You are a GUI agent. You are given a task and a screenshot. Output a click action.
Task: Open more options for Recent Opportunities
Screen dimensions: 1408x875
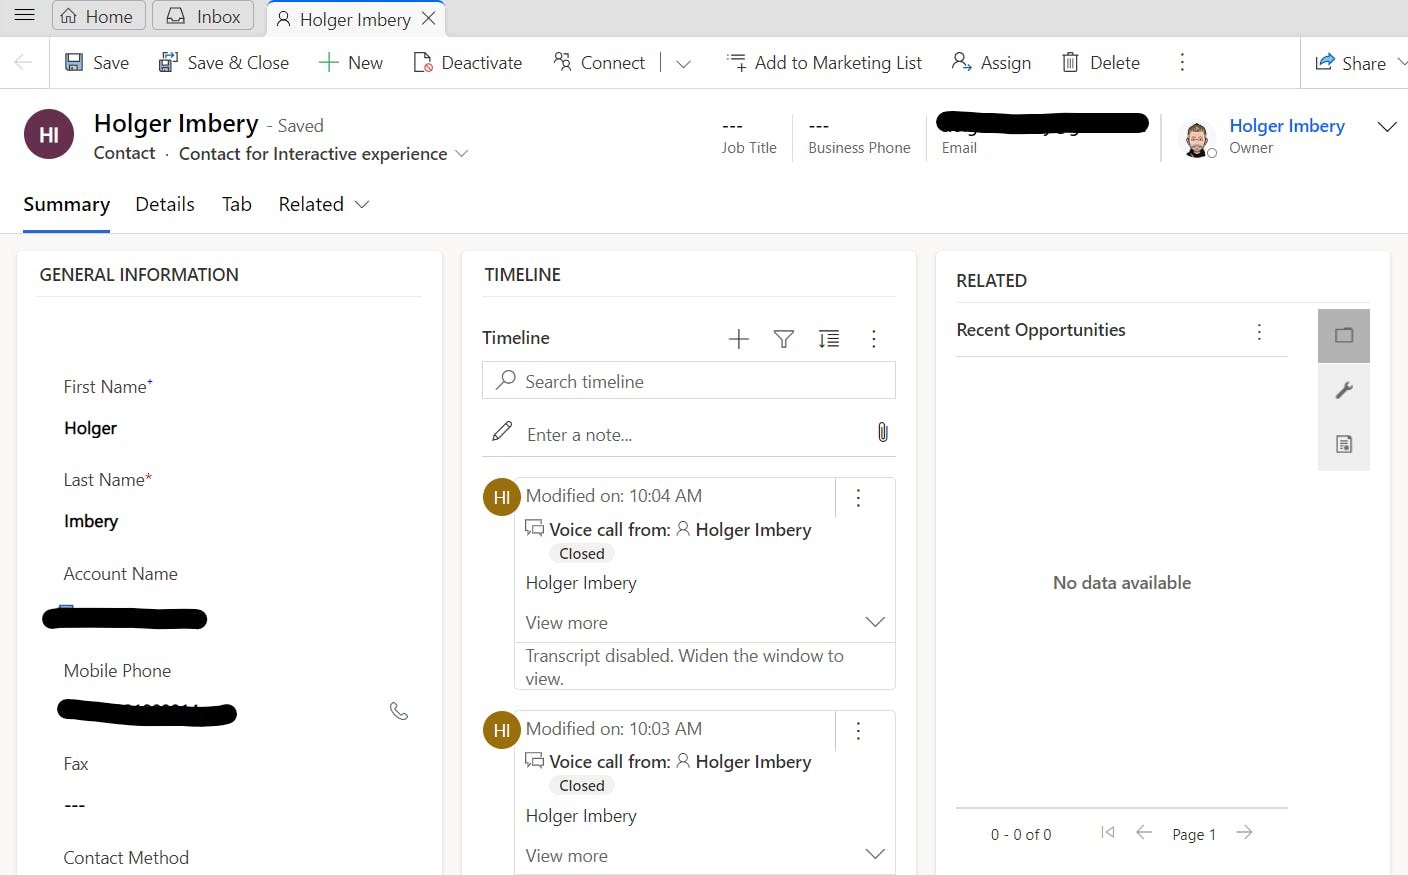point(1259,331)
